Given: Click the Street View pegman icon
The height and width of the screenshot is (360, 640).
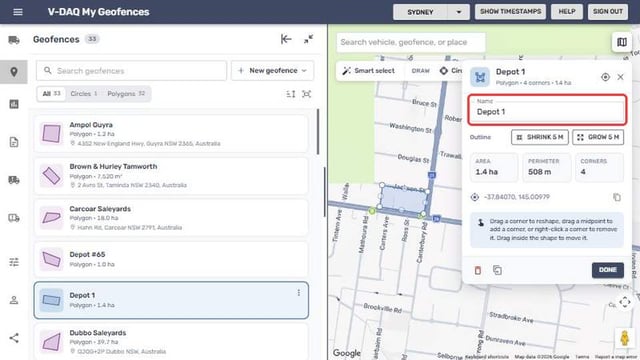Looking at the screenshot, I should [624, 338].
